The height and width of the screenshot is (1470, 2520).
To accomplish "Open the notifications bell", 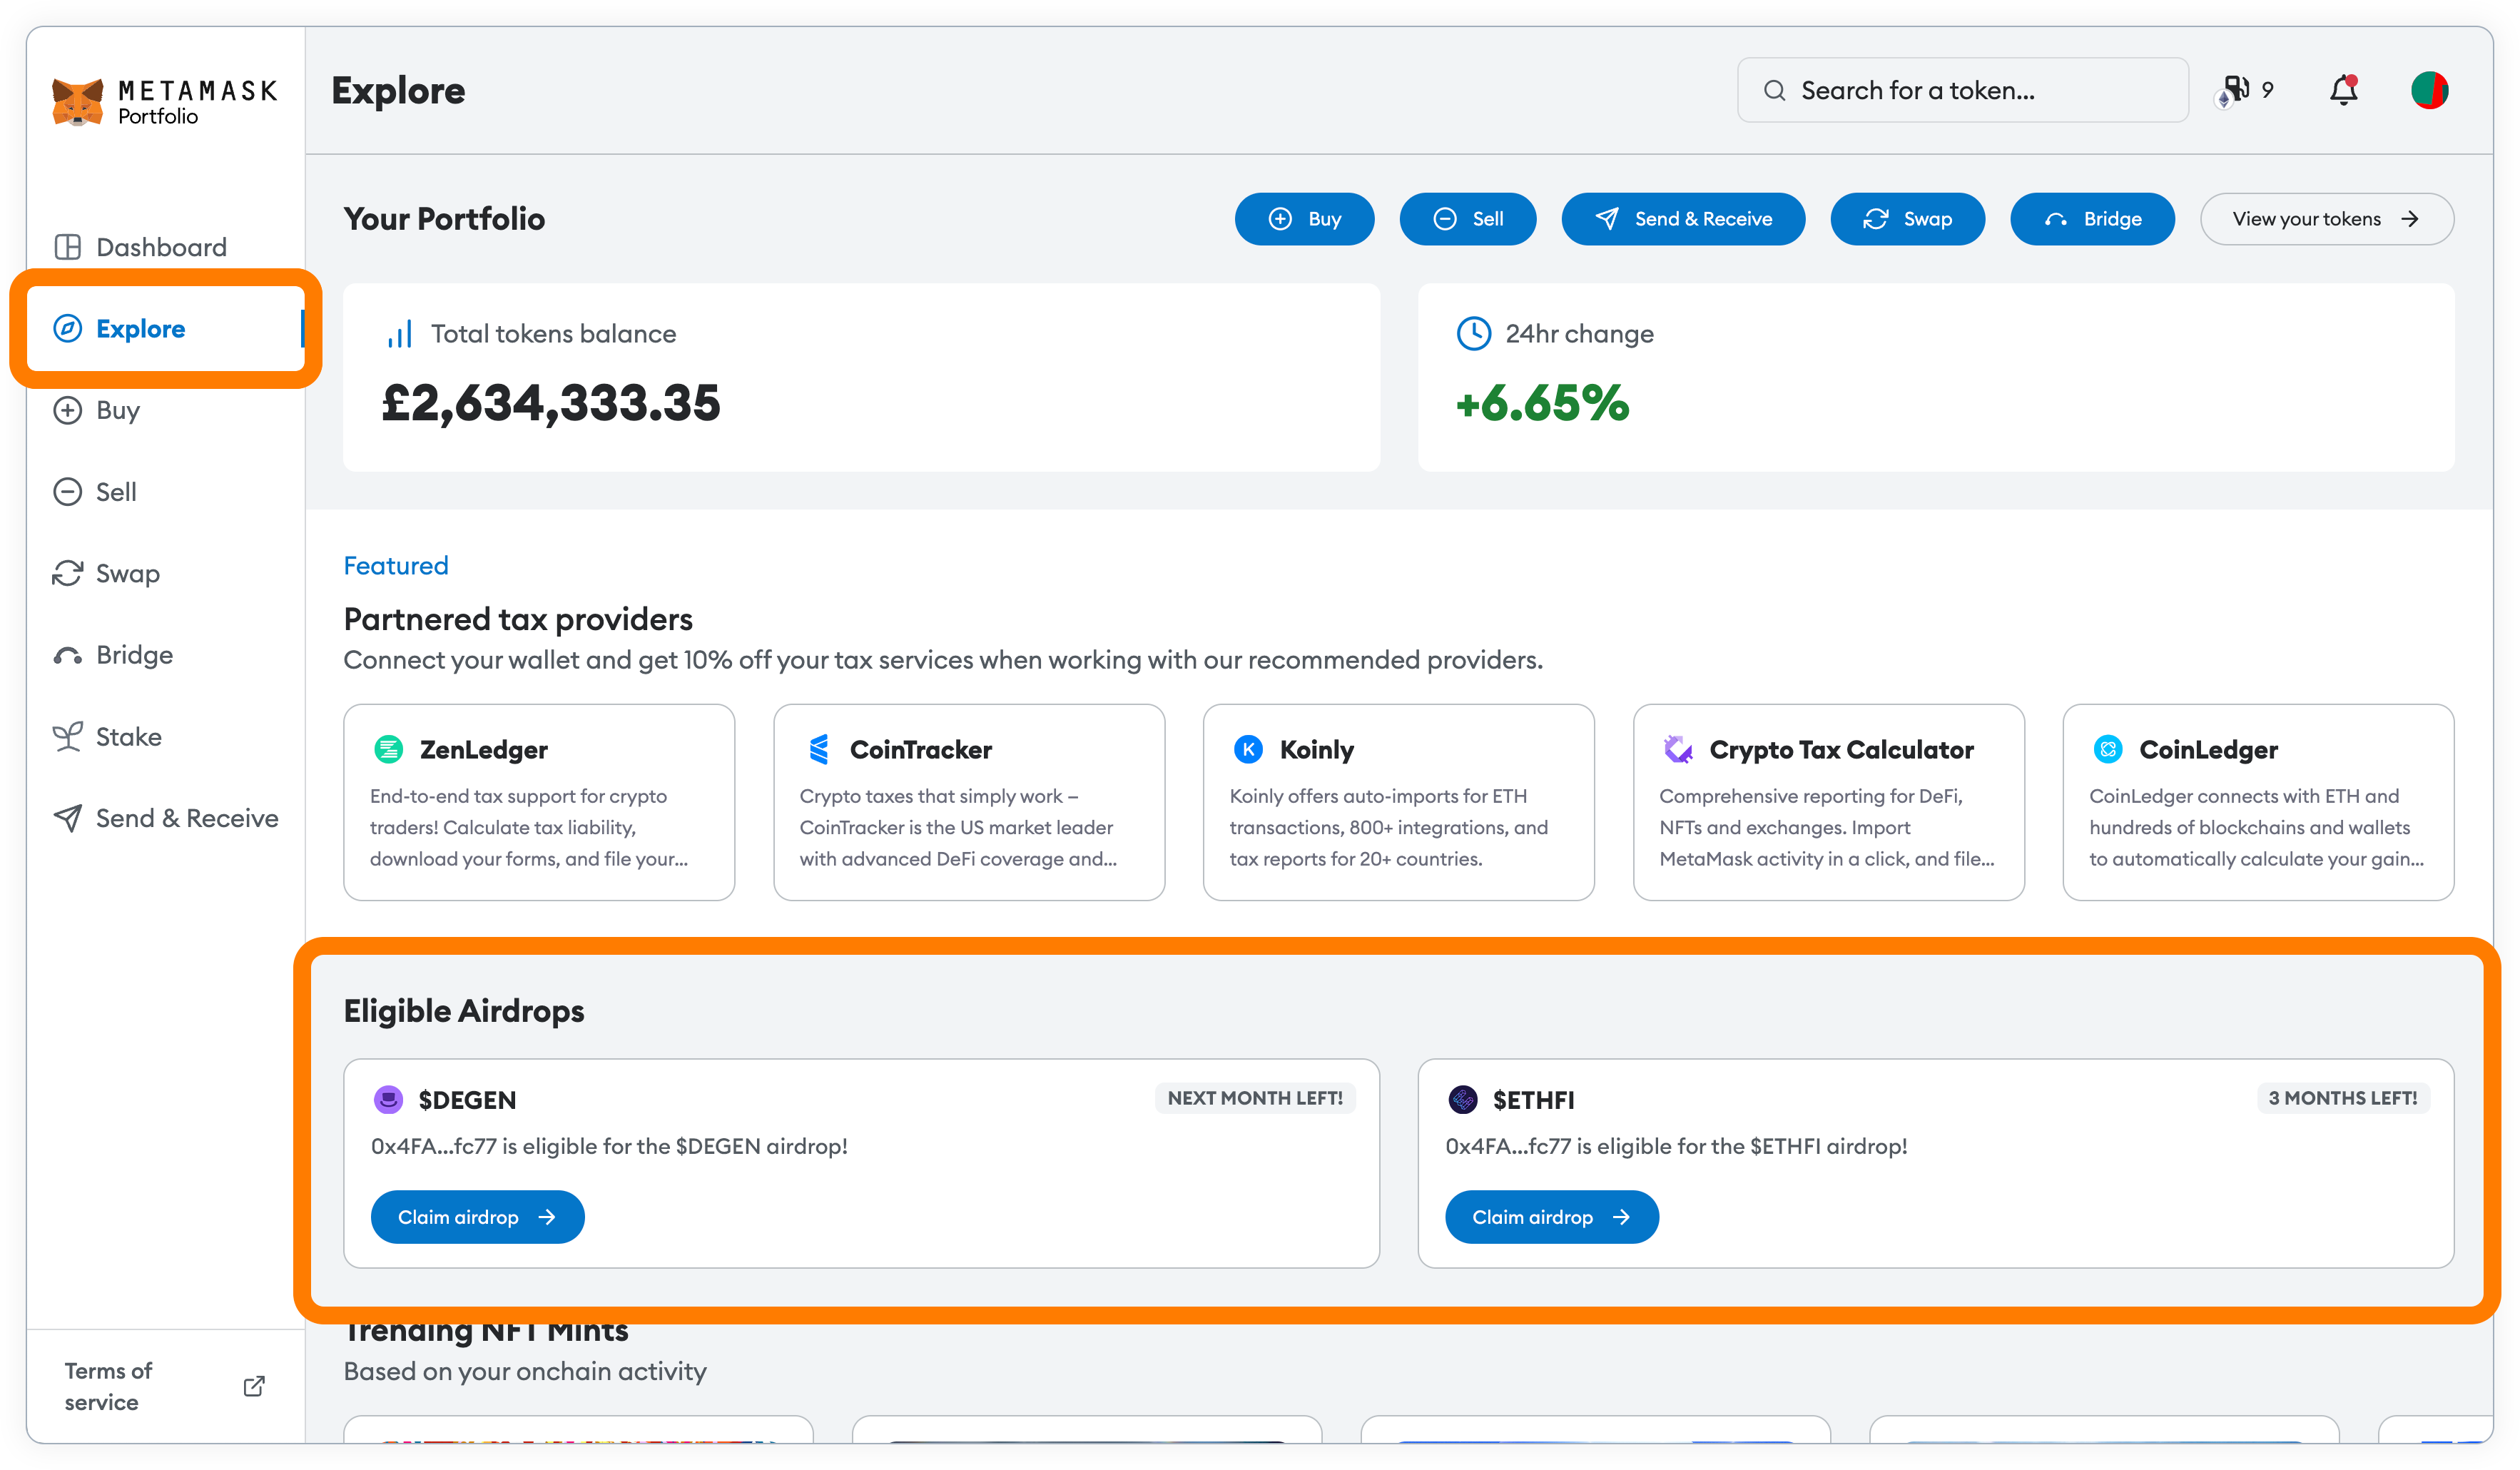I will point(2343,90).
